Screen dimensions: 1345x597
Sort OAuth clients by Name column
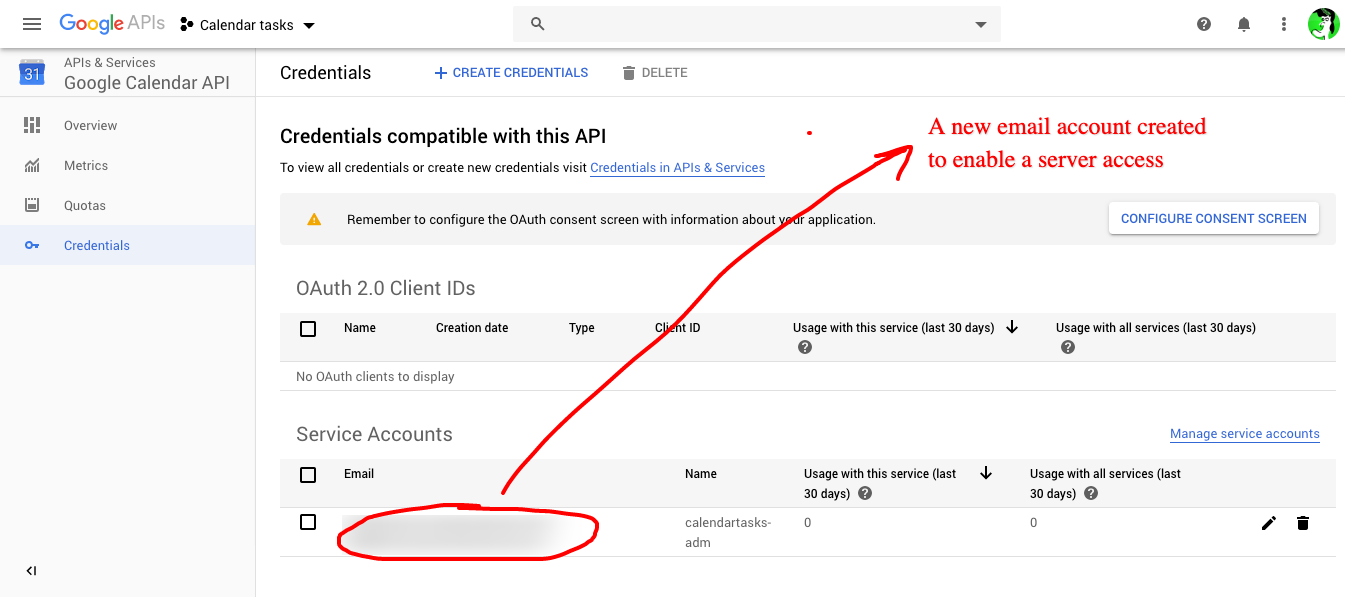point(360,328)
